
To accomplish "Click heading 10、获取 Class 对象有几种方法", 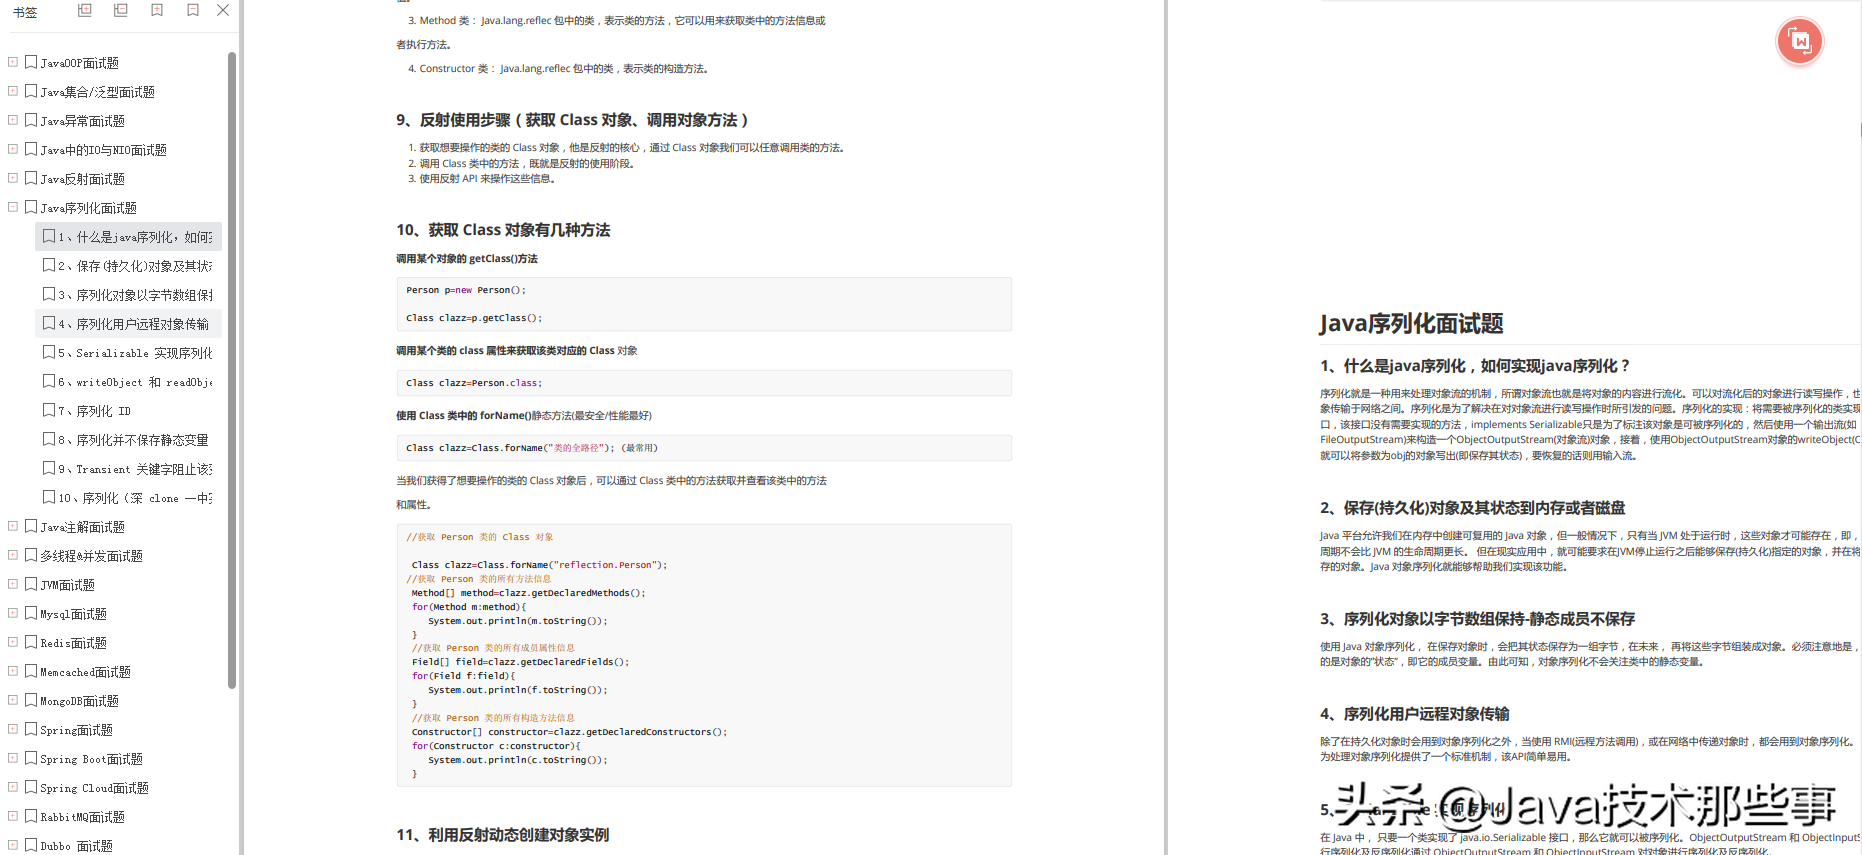I will click(503, 230).
